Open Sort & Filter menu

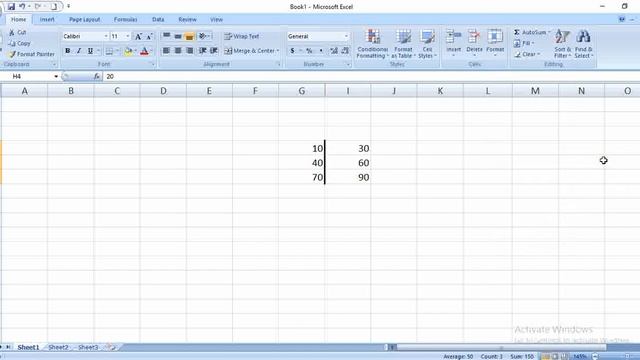tap(562, 44)
